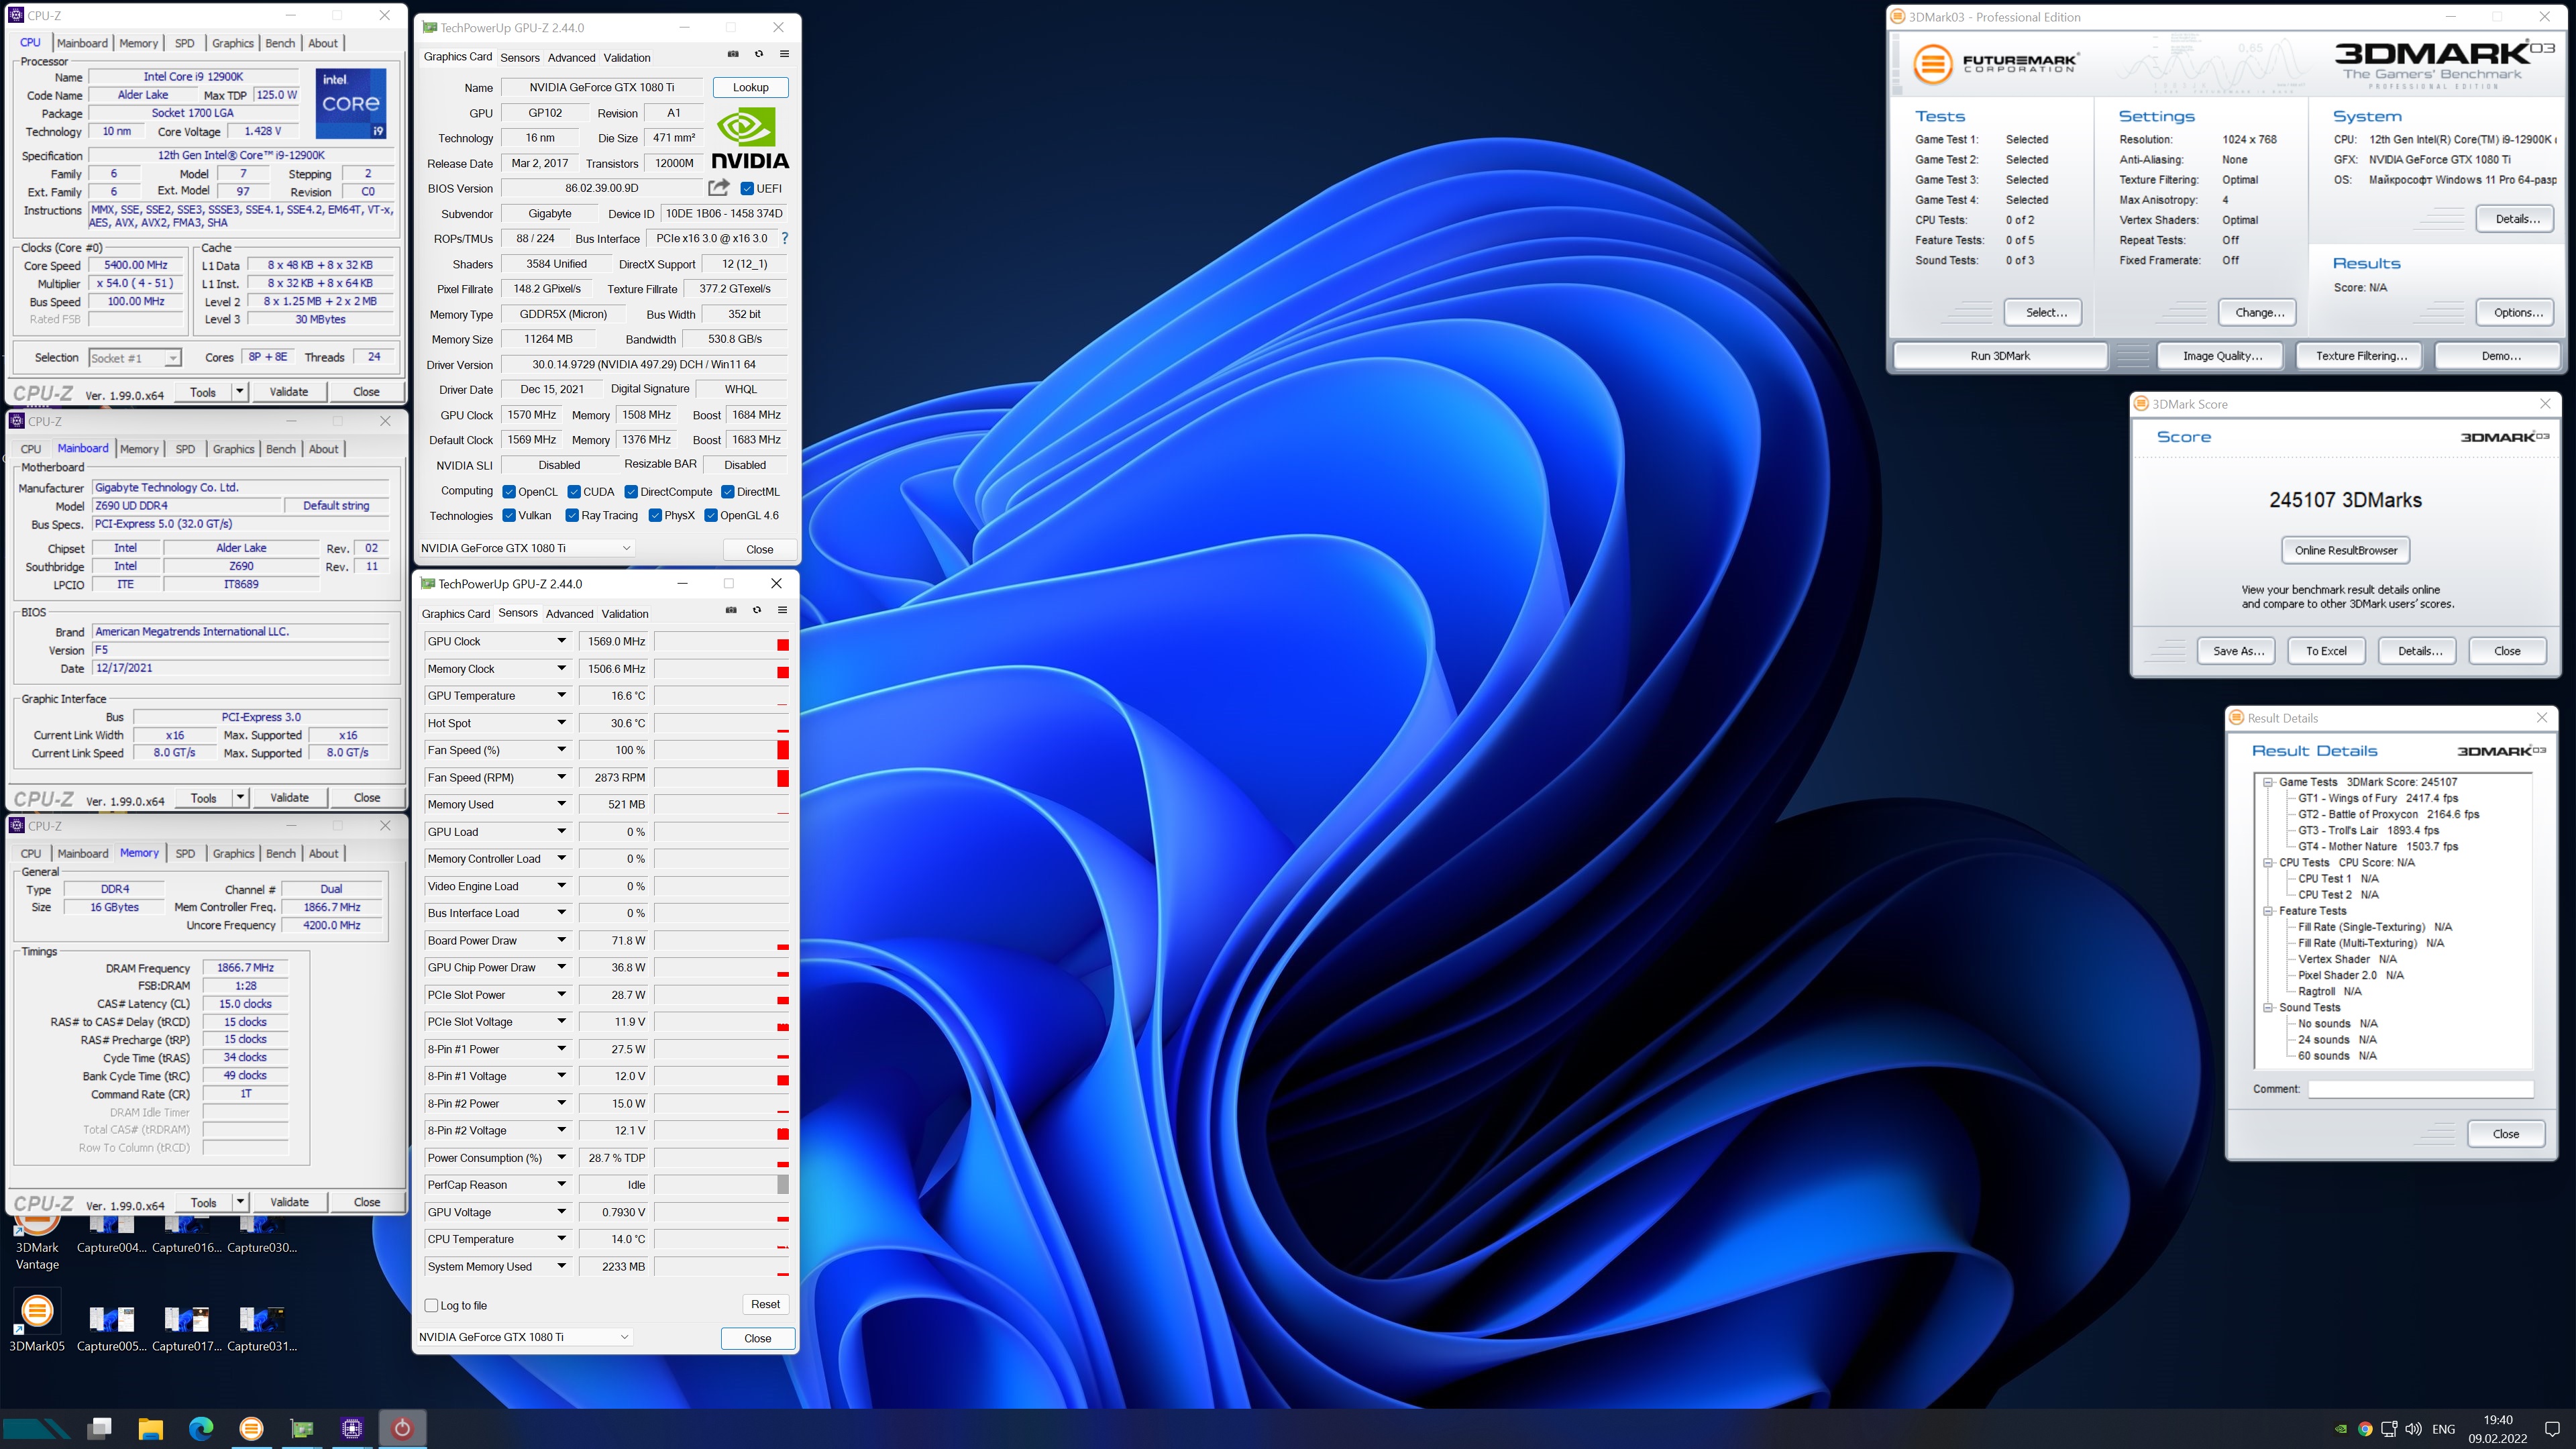Click Fan Speed (%) sensor graph bar
This screenshot has height=1449, width=2576.
(721, 750)
